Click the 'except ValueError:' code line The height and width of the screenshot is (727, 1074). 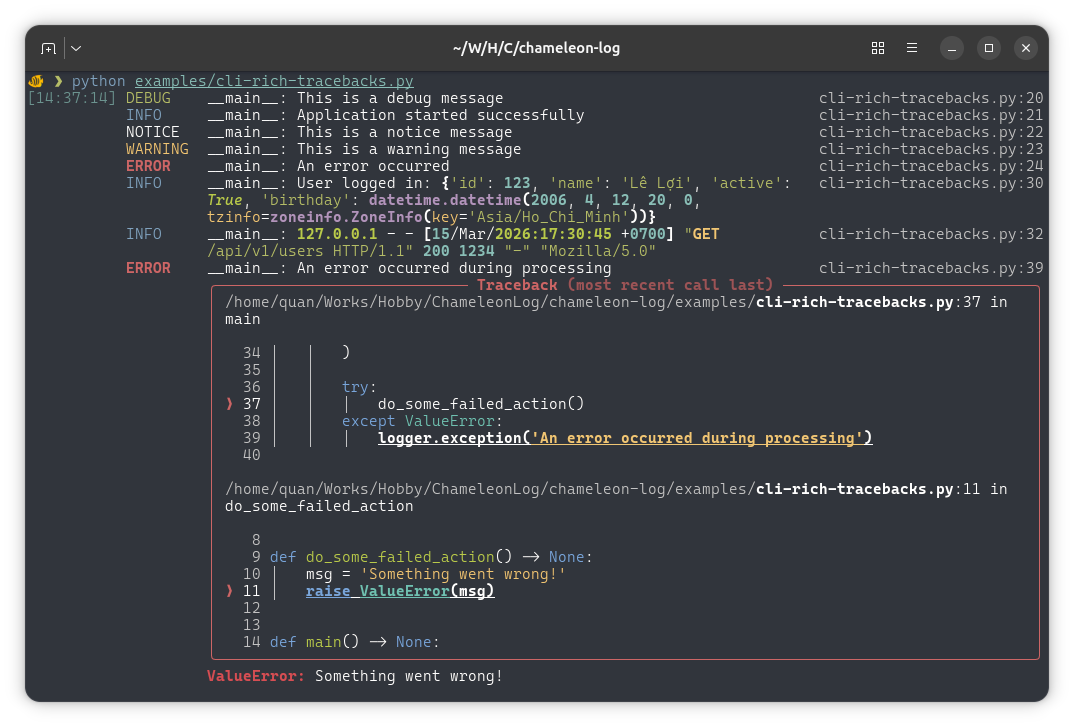click(x=422, y=421)
